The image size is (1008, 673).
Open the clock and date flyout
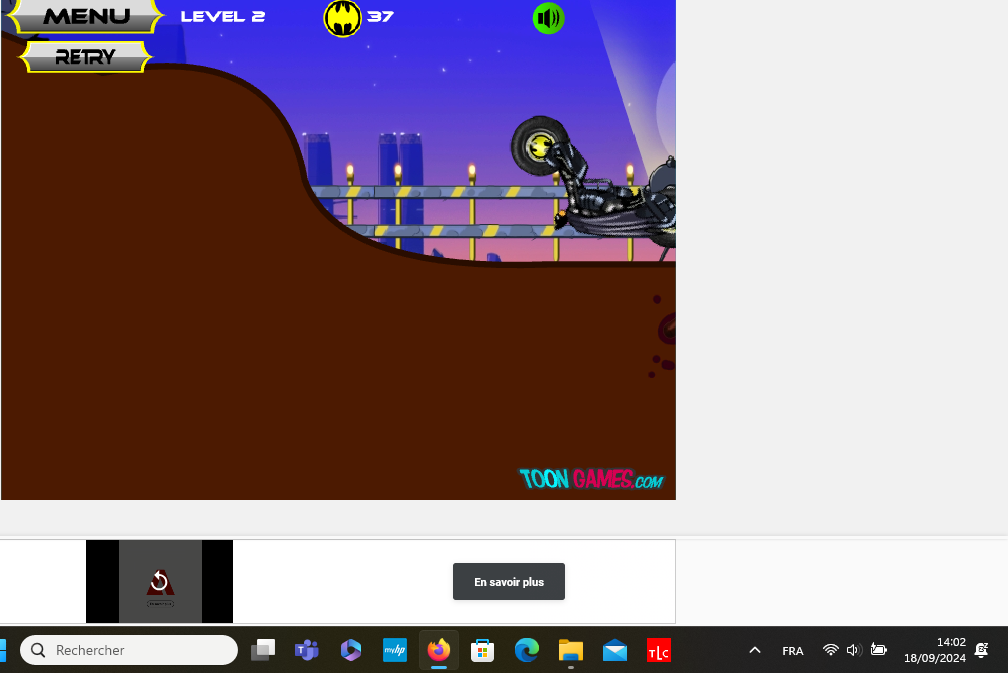(x=934, y=650)
